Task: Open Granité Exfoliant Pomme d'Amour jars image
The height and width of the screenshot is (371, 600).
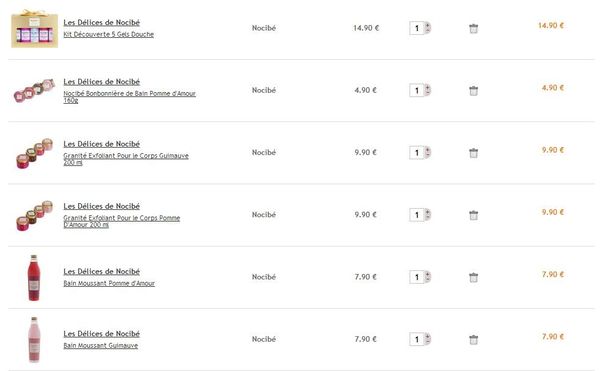Action: coord(34,216)
